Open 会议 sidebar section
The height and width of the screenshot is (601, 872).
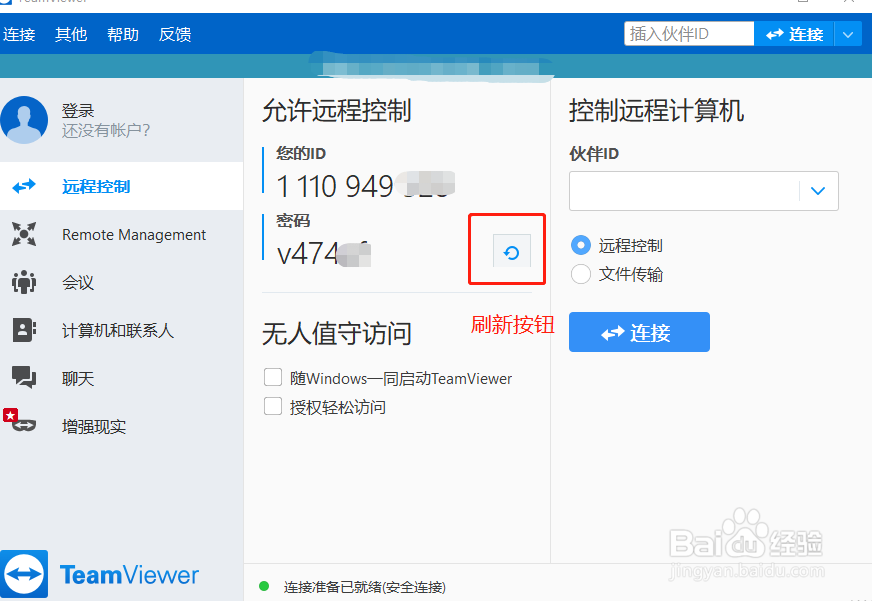(x=121, y=282)
